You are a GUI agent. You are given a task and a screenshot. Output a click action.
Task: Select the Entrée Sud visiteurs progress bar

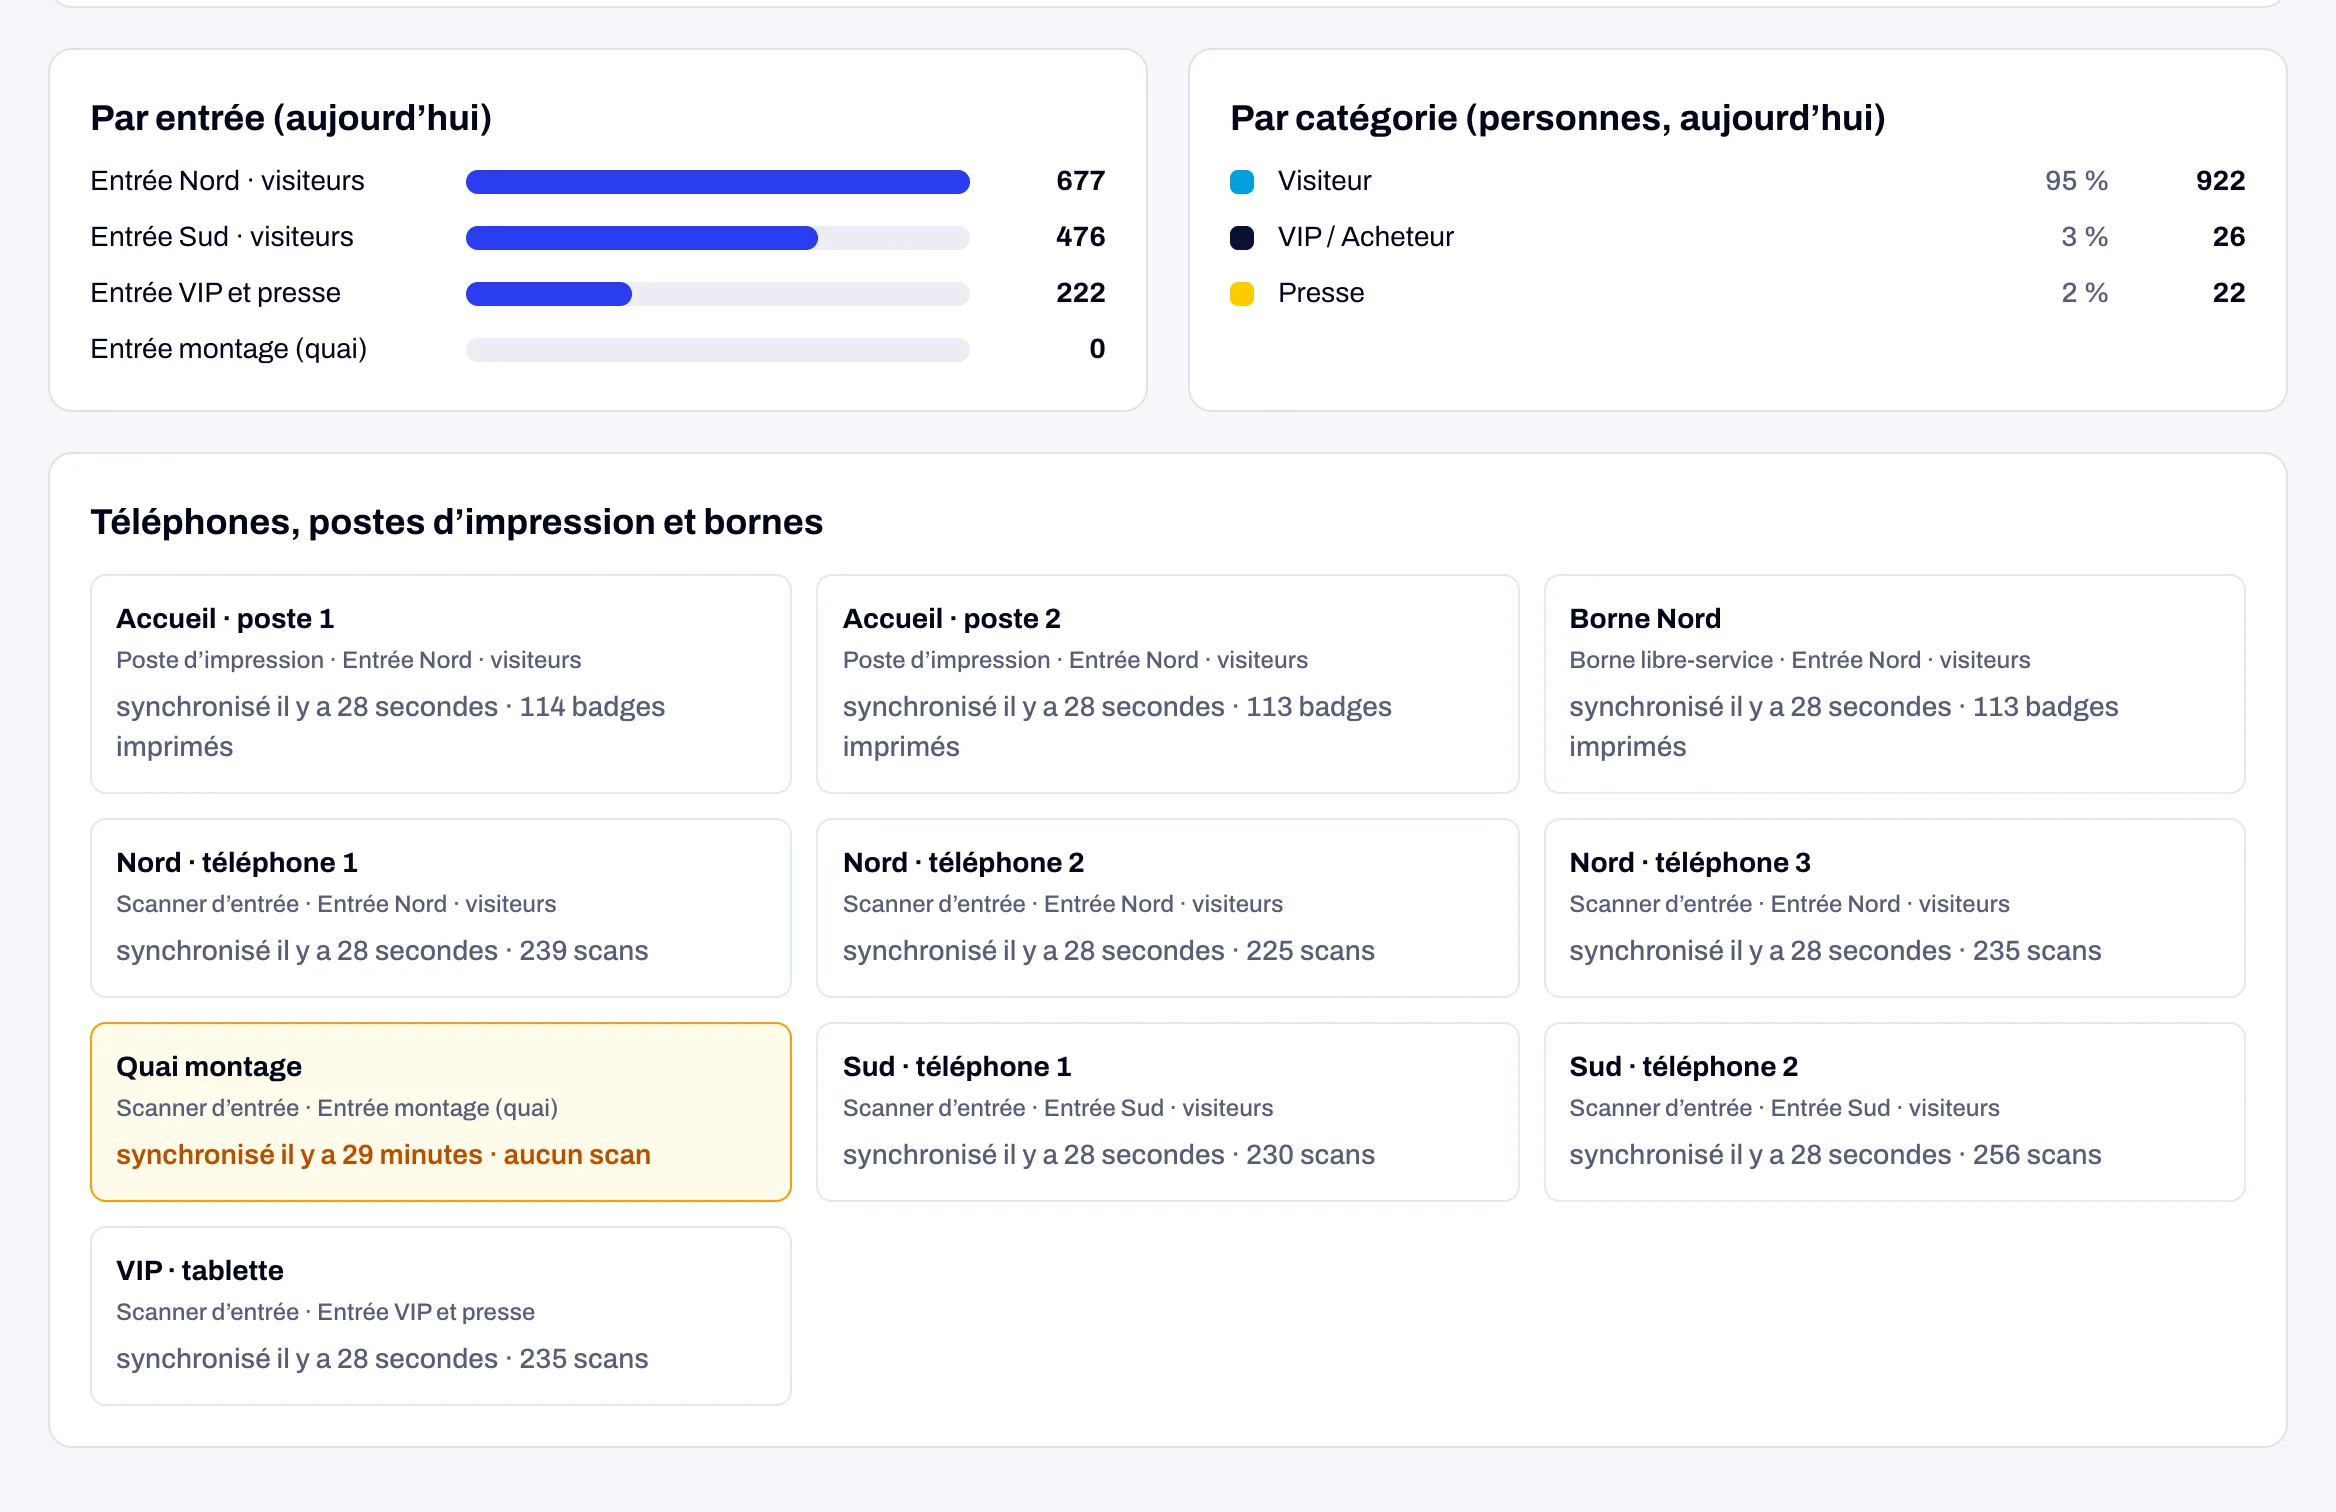pyautogui.click(x=718, y=237)
